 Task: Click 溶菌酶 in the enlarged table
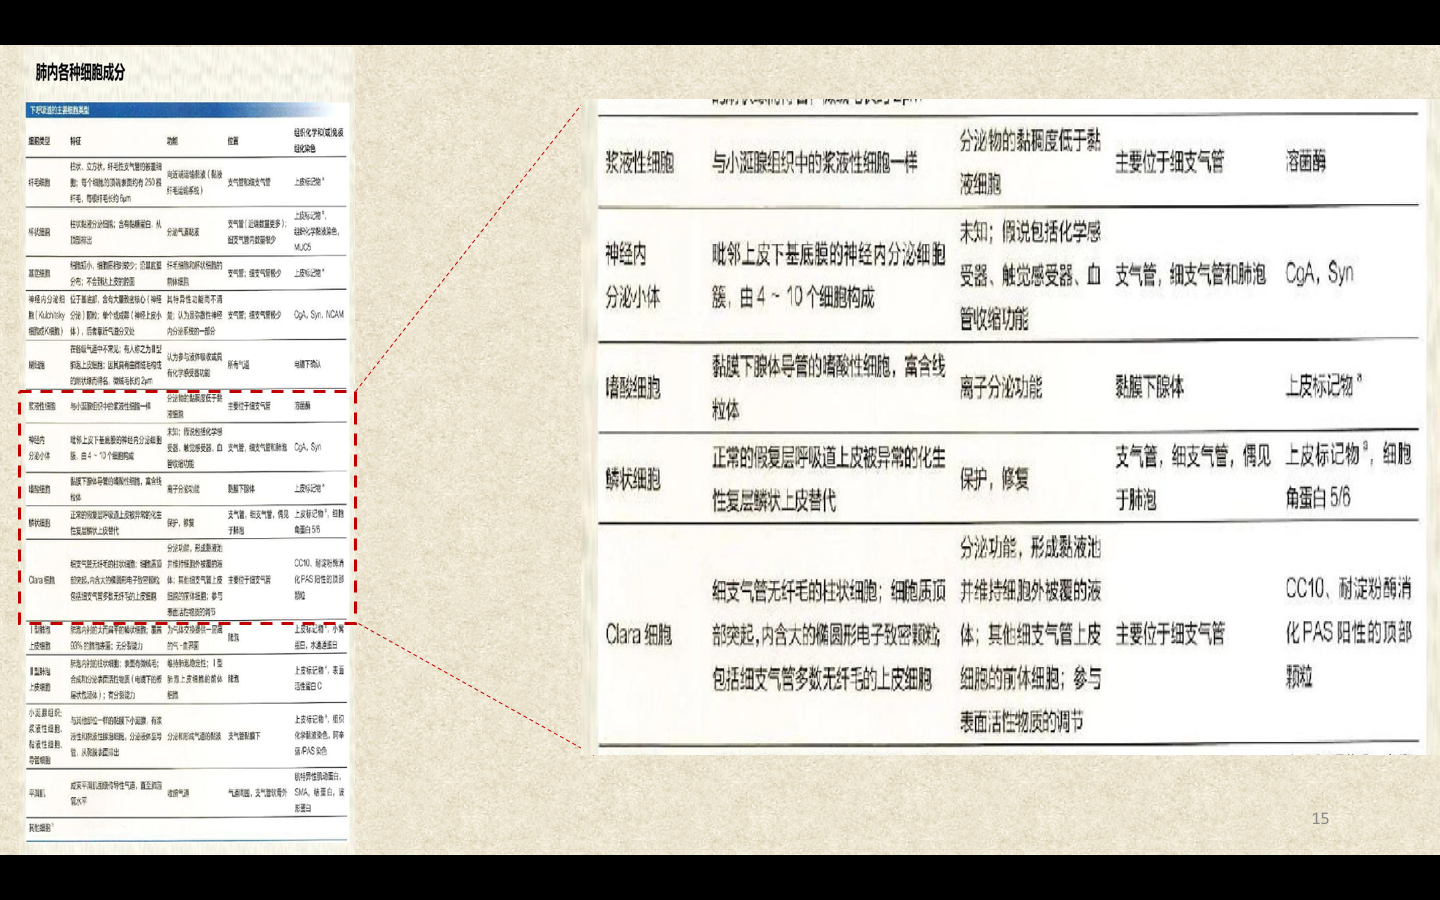(x=1306, y=162)
